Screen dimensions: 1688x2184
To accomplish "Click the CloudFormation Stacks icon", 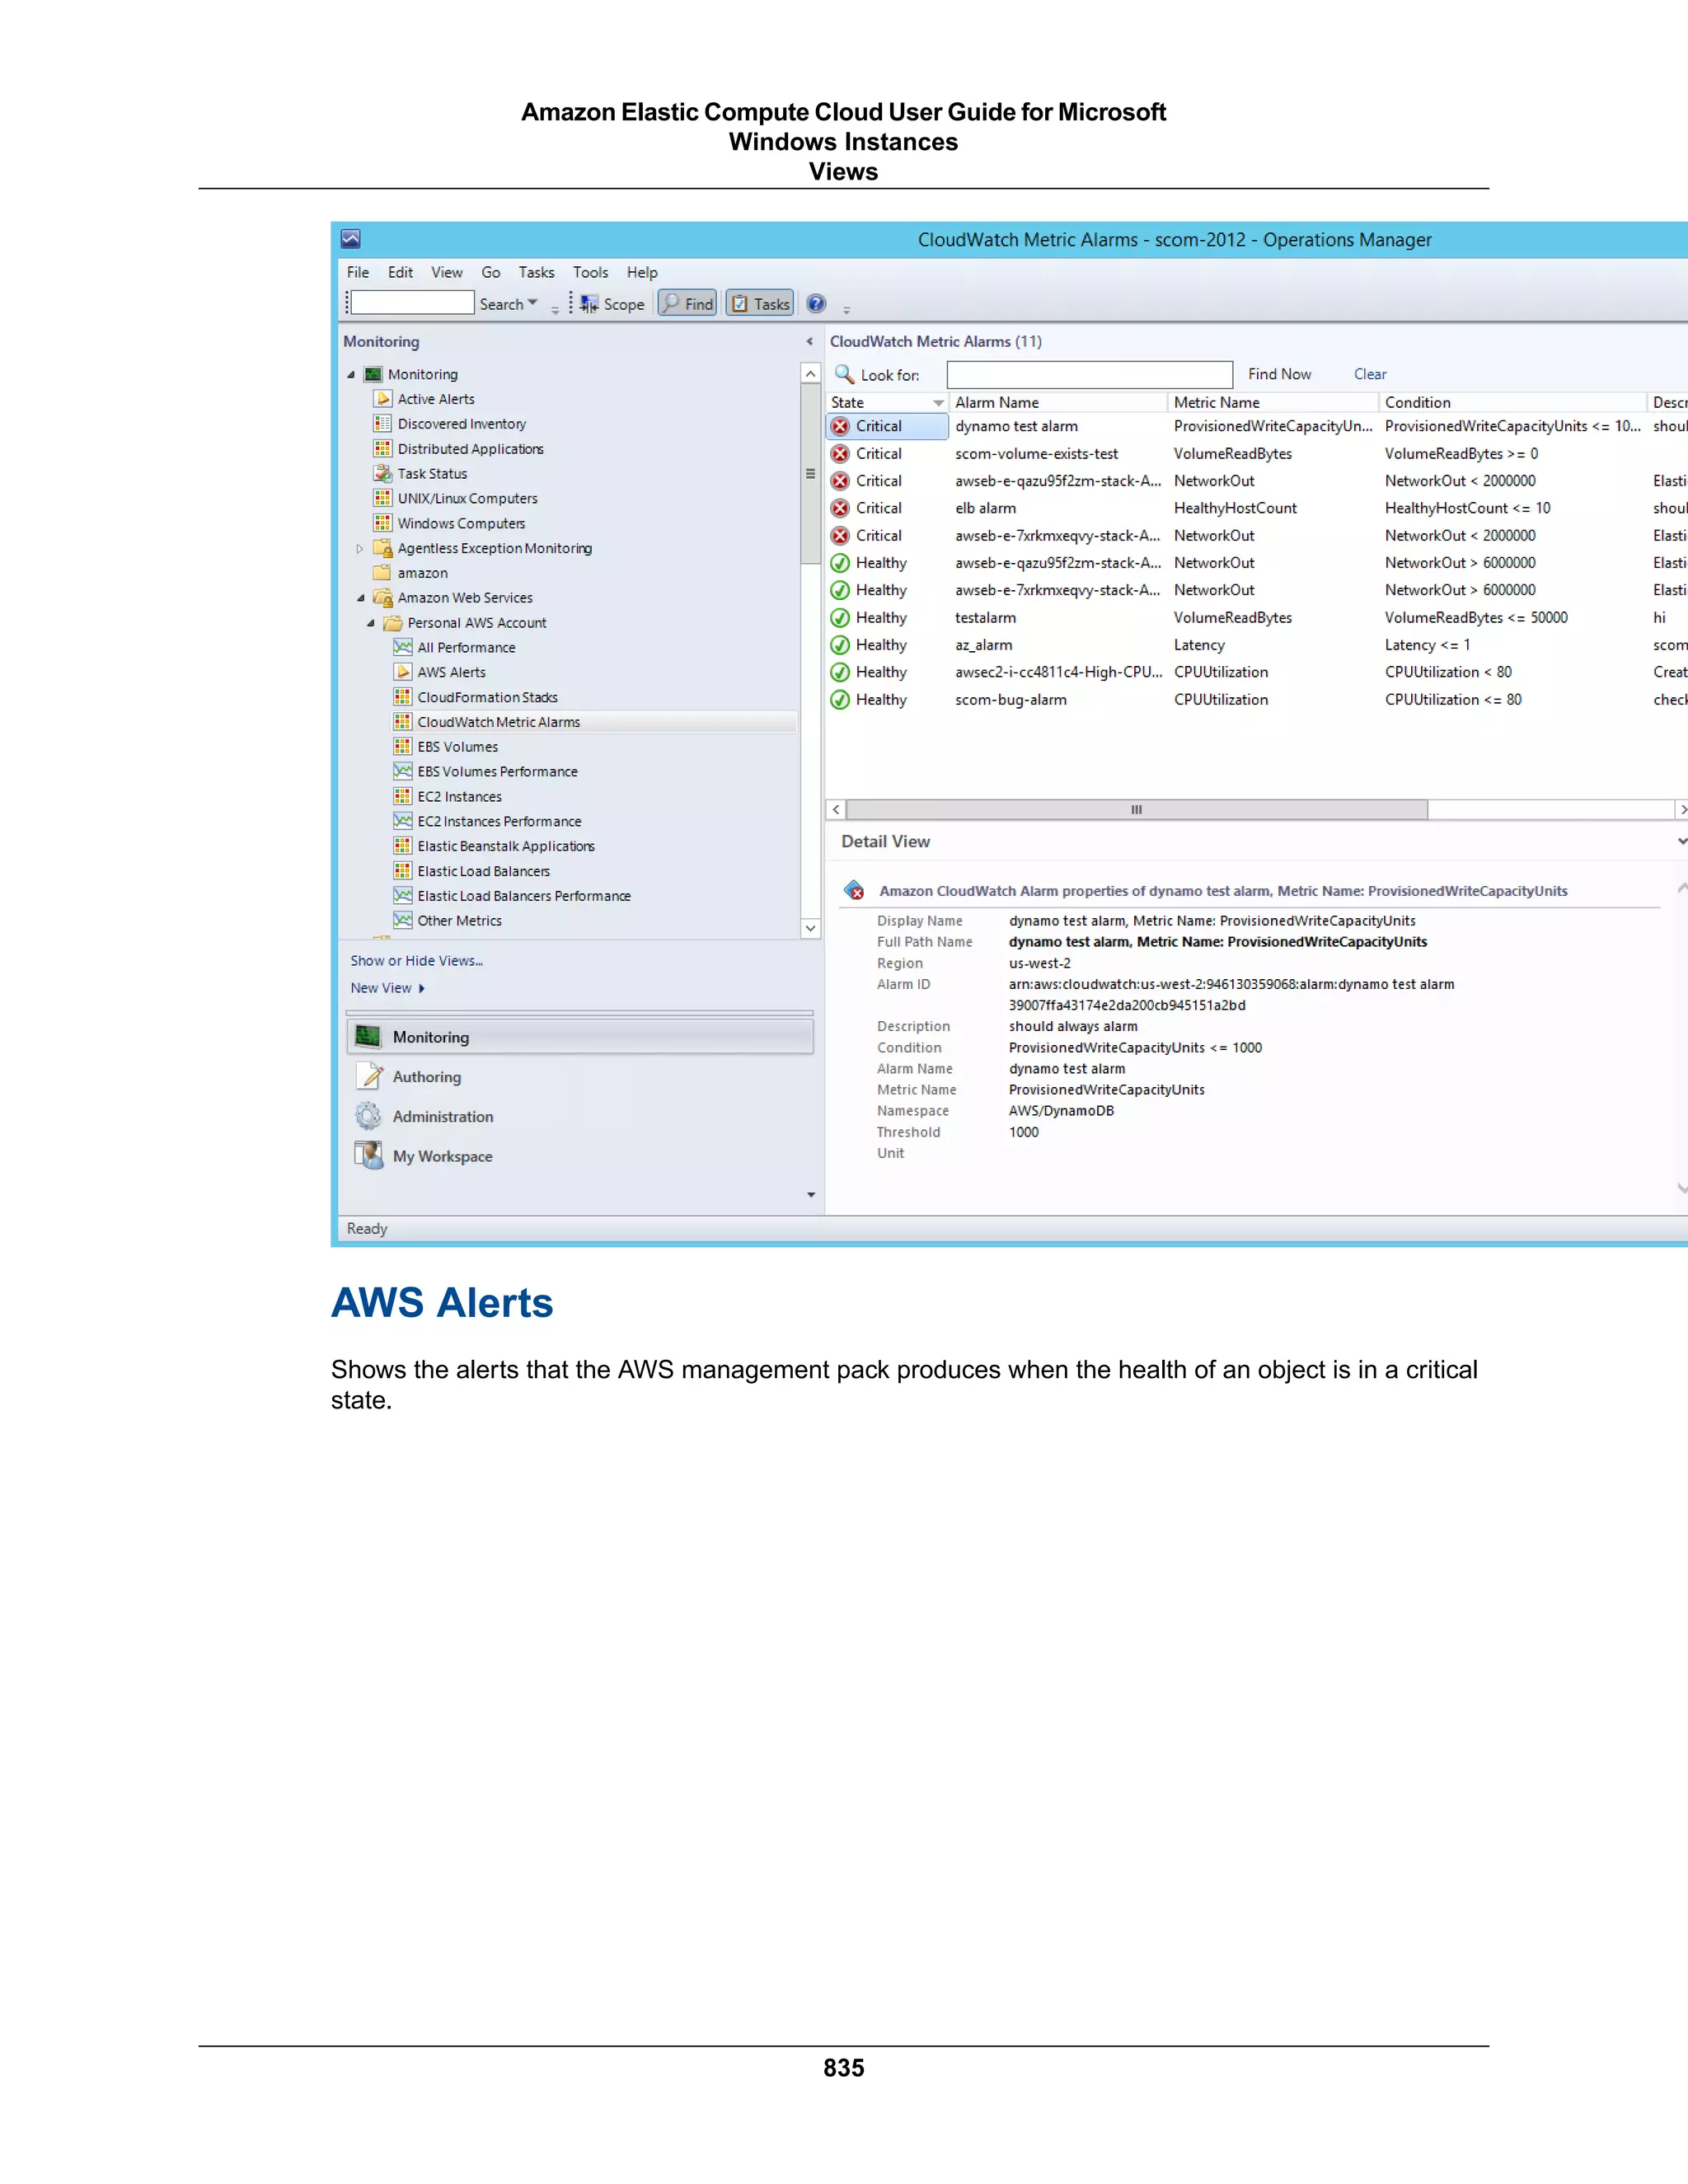I will [402, 697].
